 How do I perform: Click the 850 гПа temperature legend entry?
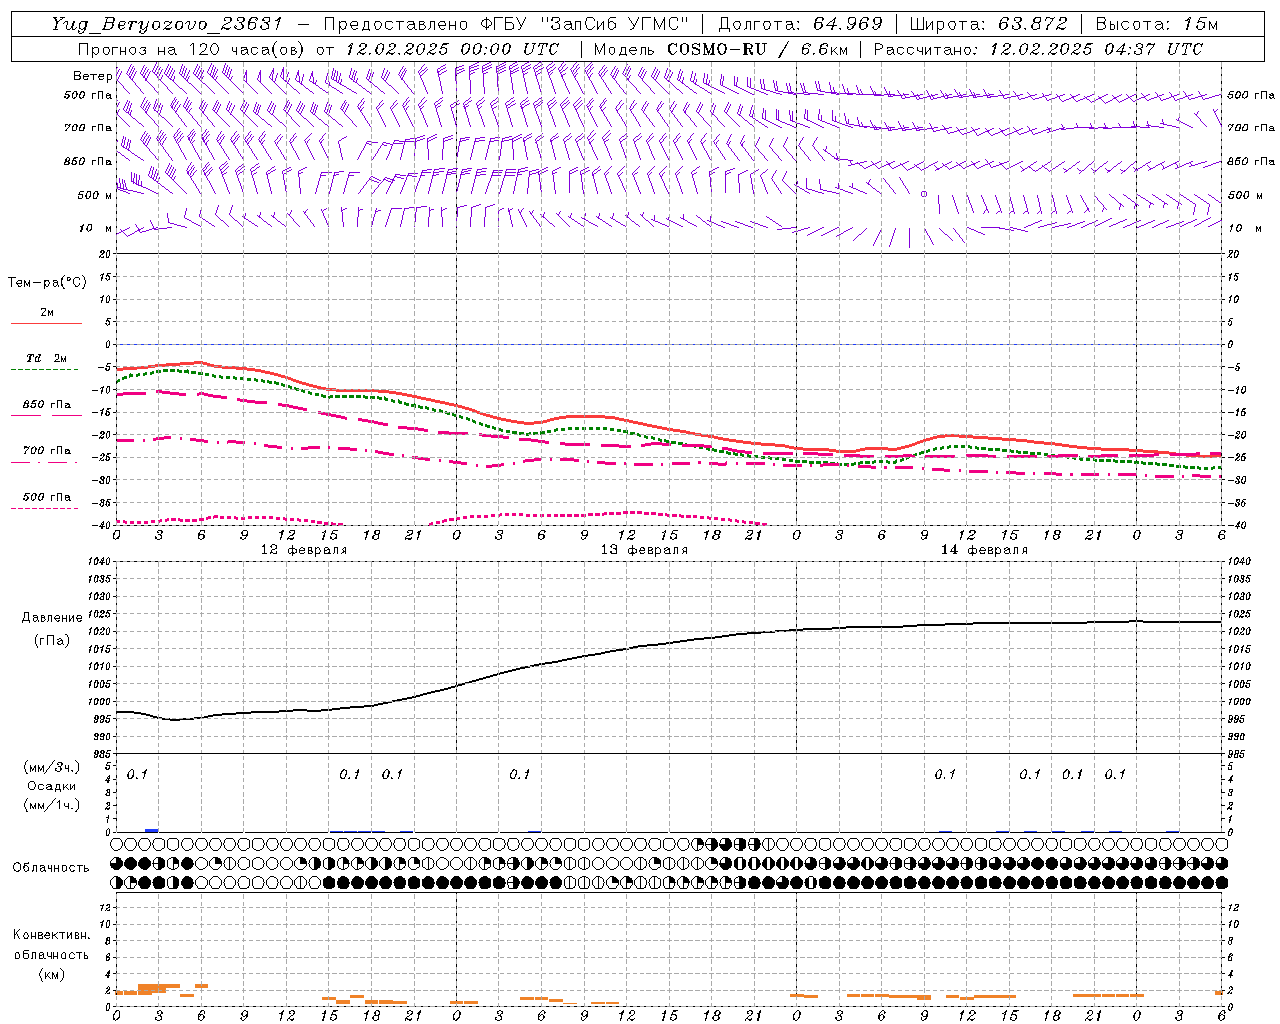point(47,405)
